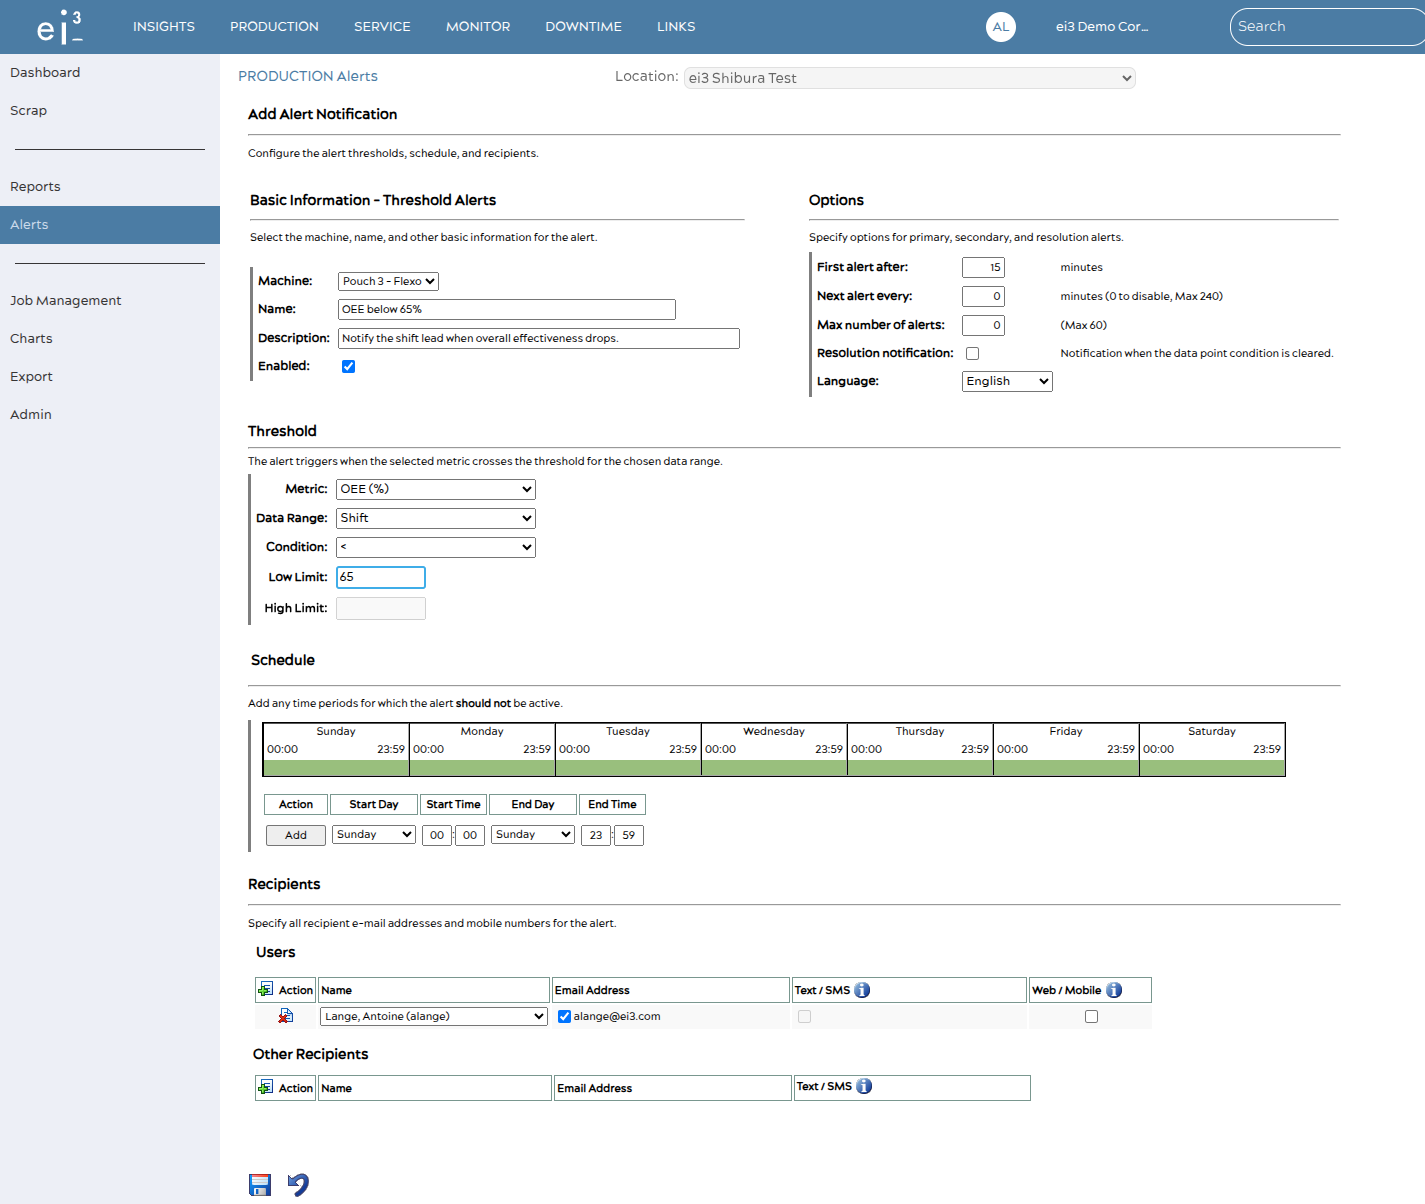Open the AL user avatar
This screenshot has width=1425, height=1204.
pos(1000,27)
